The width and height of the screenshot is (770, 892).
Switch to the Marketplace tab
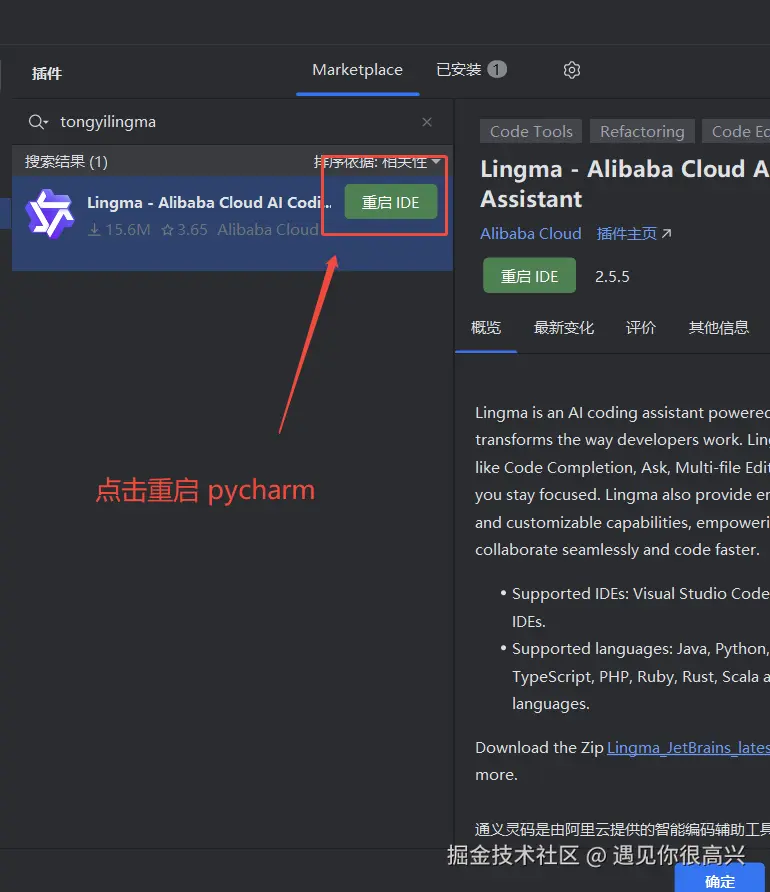(357, 70)
